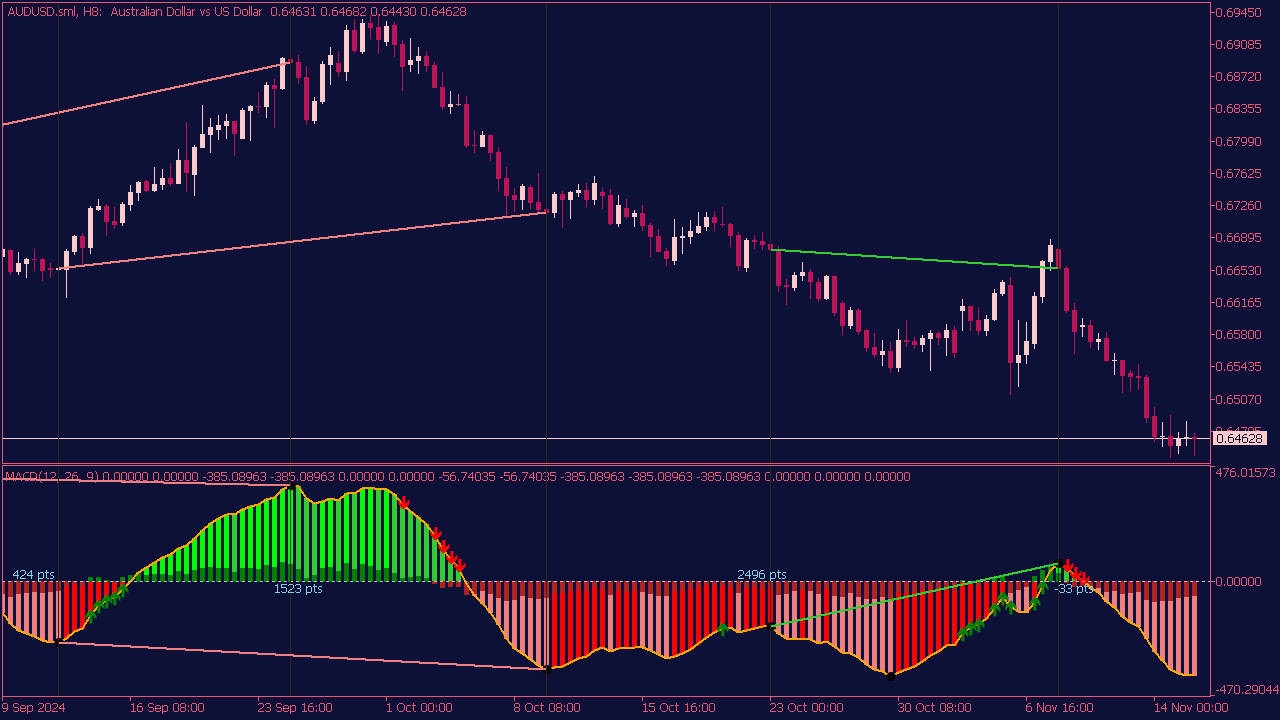The height and width of the screenshot is (720, 1280).
Task: Click the black dot at MACD low before 30 Oct
Action: click(890, 677)
